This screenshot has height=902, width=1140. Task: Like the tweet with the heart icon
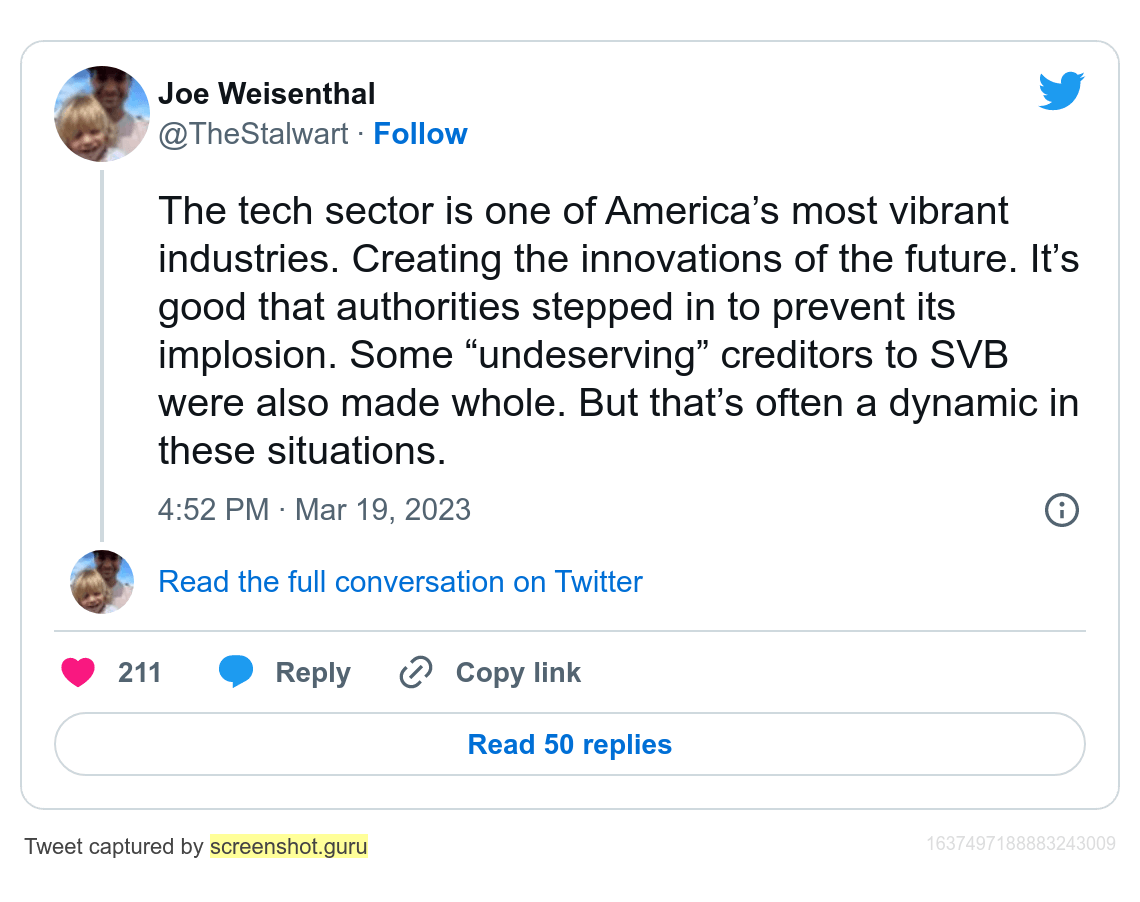[78, 672]
